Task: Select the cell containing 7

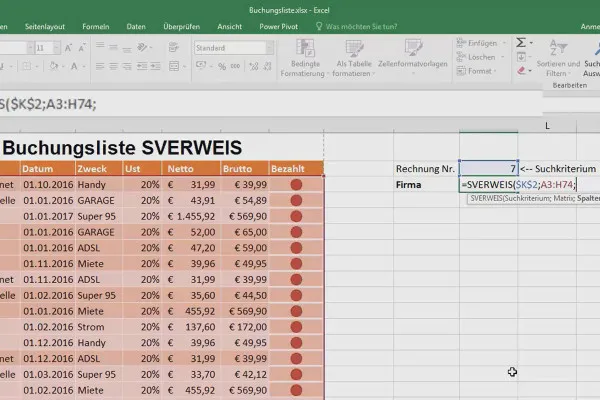Action: (x=489, y=168)
